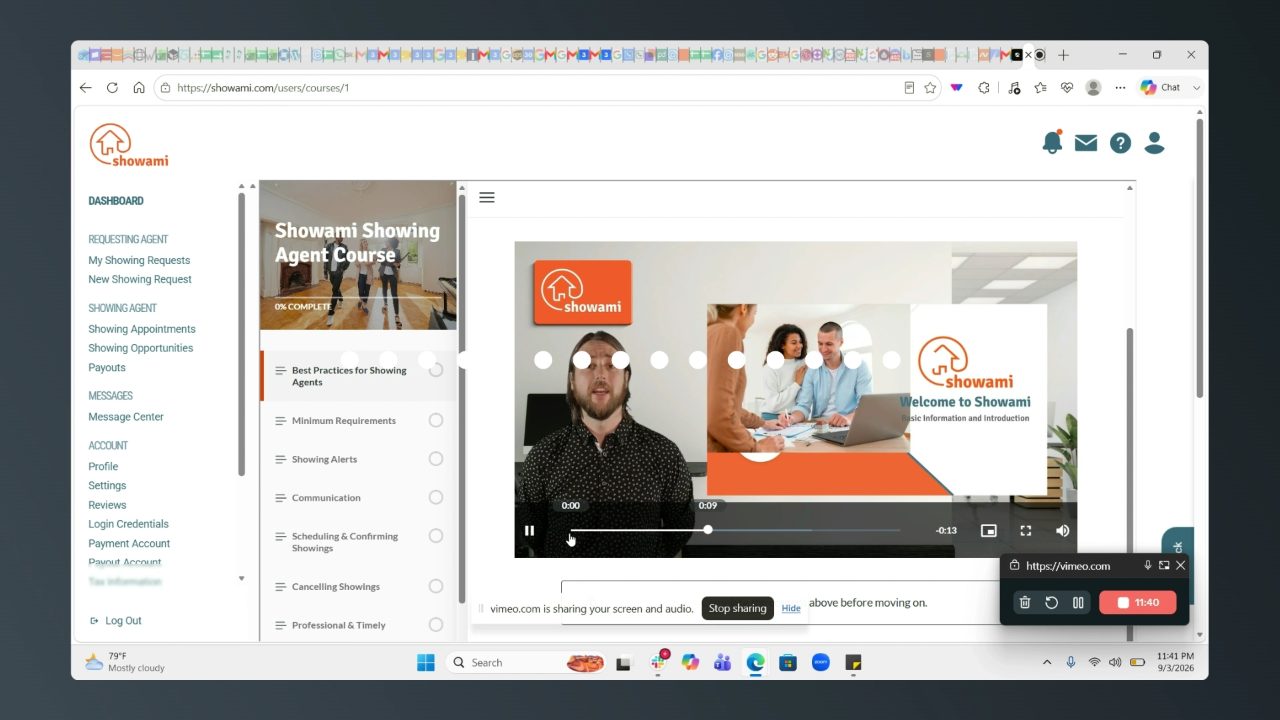Screen dimensions: 1280x720
Task: Open Copilot Chat button
Action: [x=1161, y=88]
